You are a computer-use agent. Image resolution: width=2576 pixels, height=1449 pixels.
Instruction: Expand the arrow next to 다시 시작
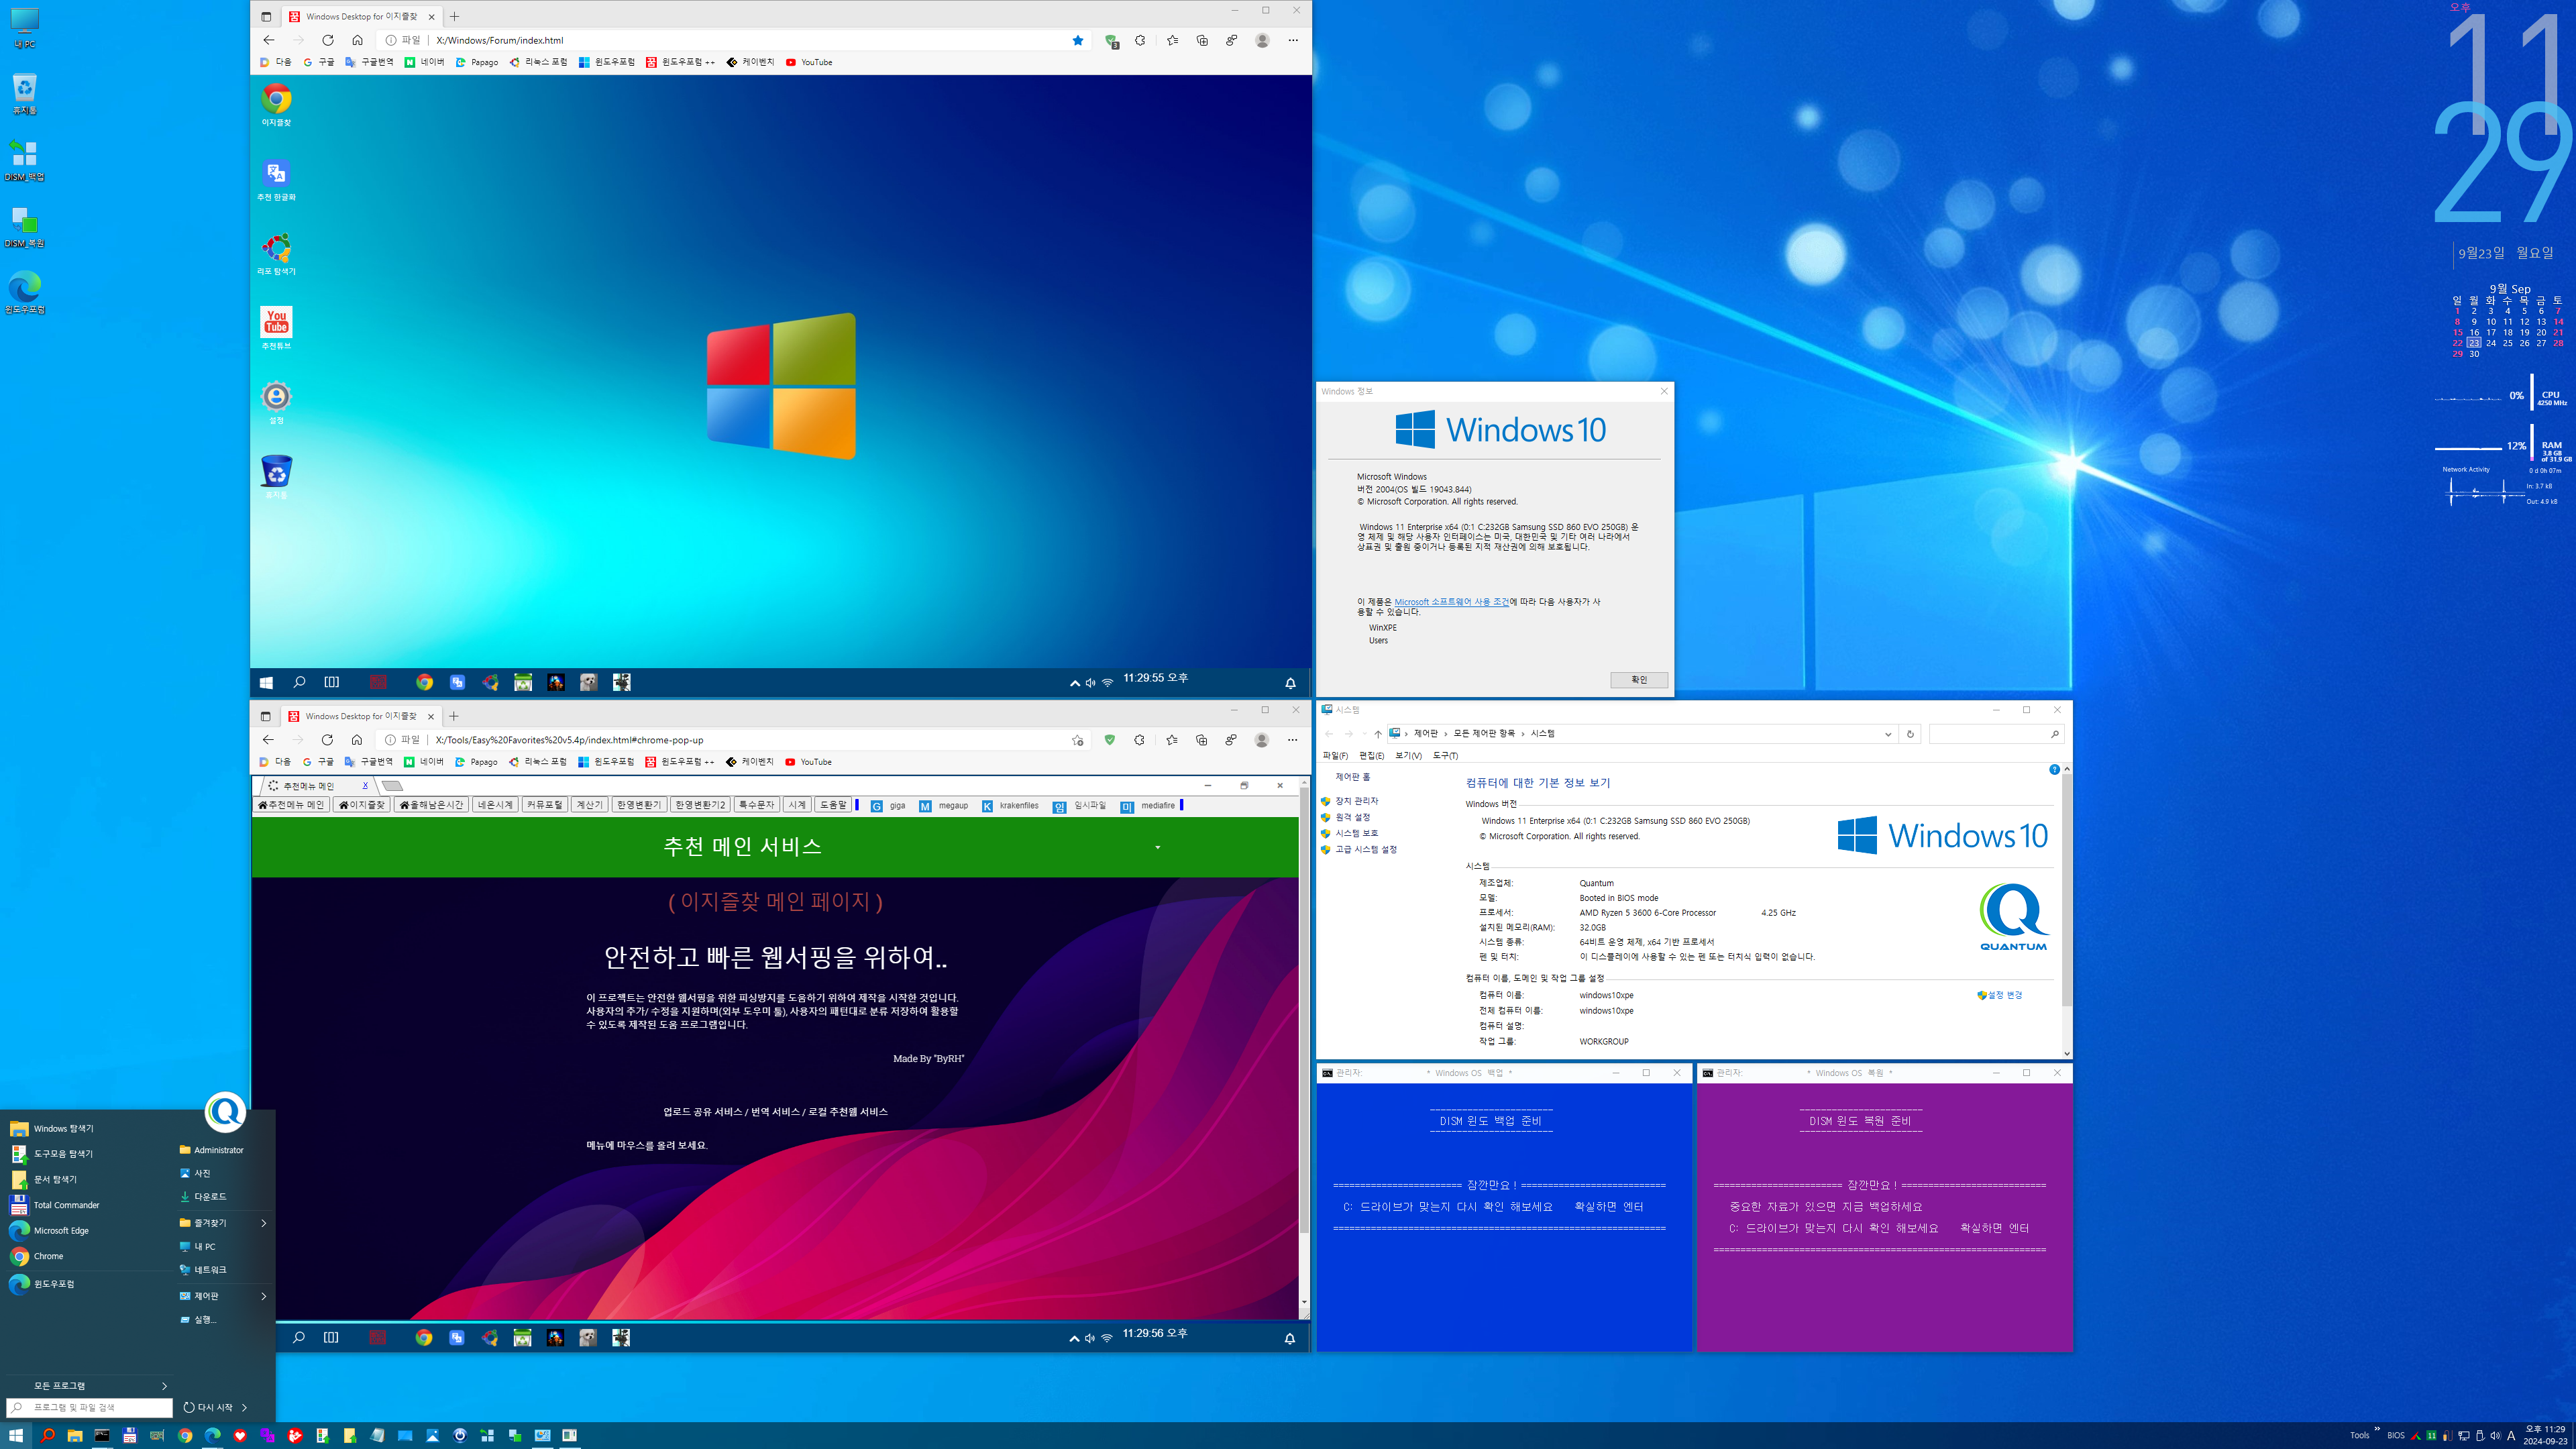click(244, 1407)
